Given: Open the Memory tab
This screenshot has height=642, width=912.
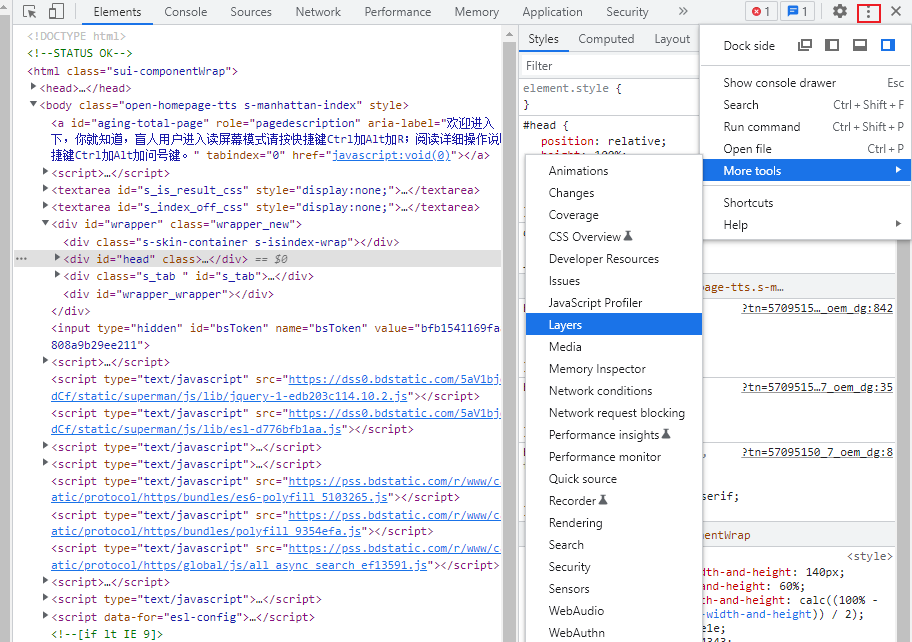Looking at the screenshot, I should 477,12.
